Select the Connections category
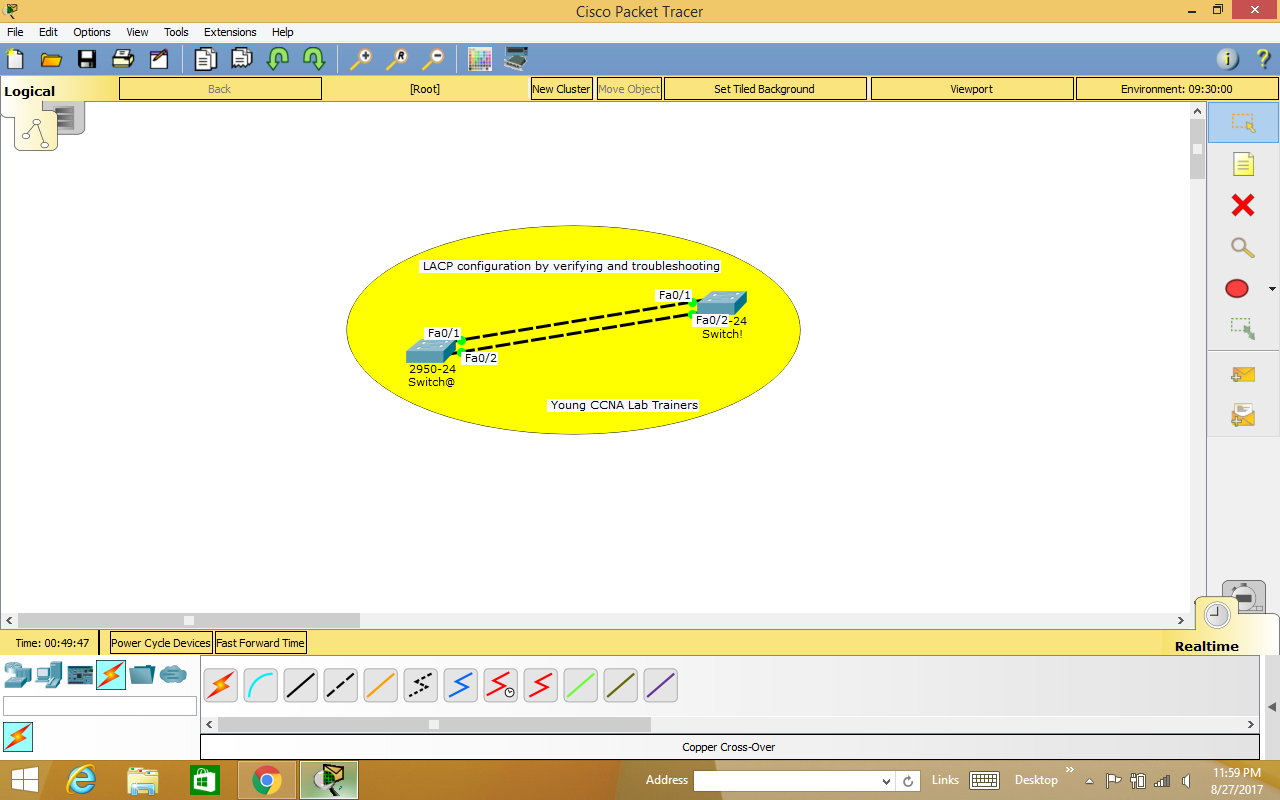This screenshot has width=1280, height=800. tap(111, 675)
